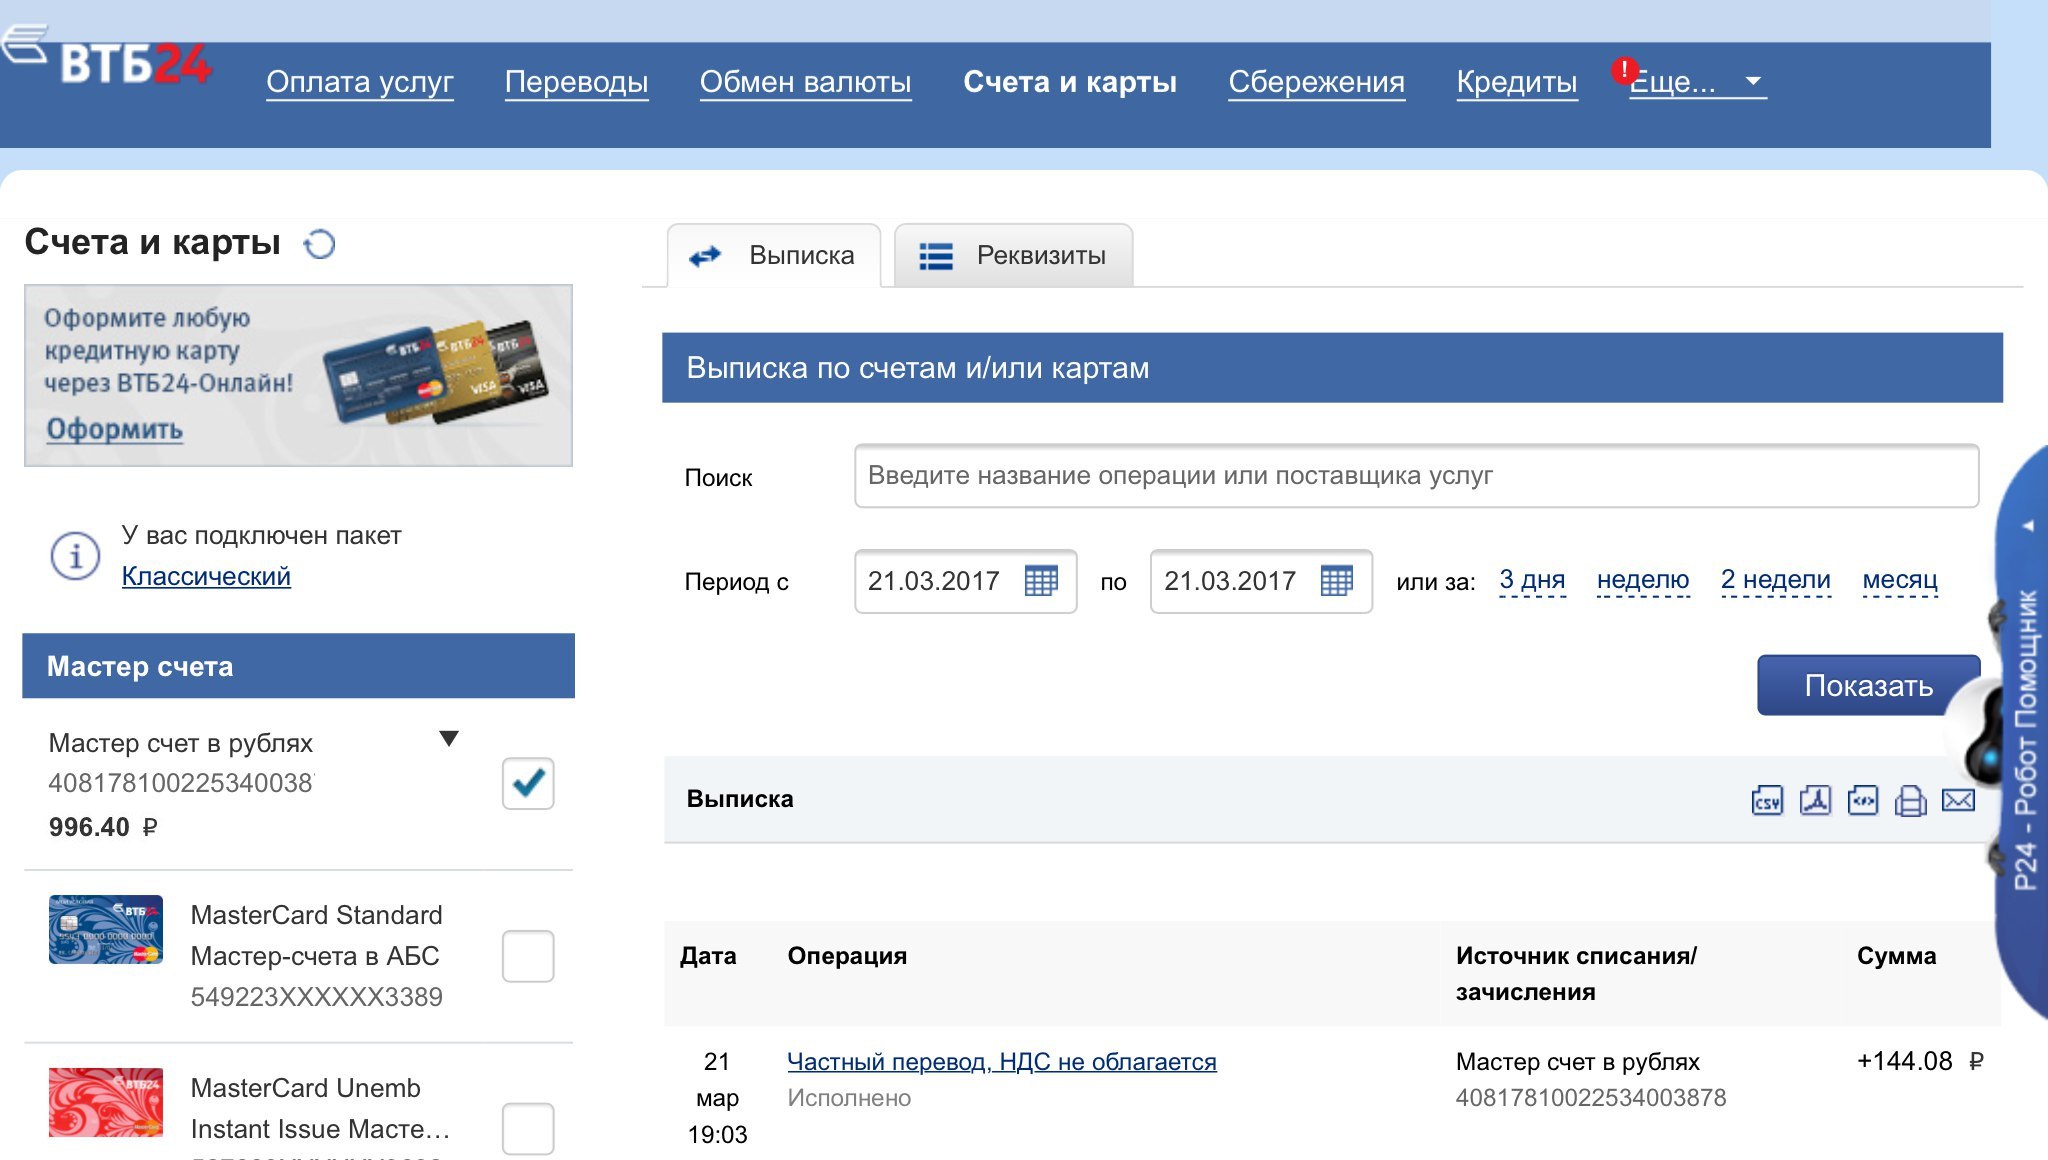Set the period to месяц

pos(1900,580)
